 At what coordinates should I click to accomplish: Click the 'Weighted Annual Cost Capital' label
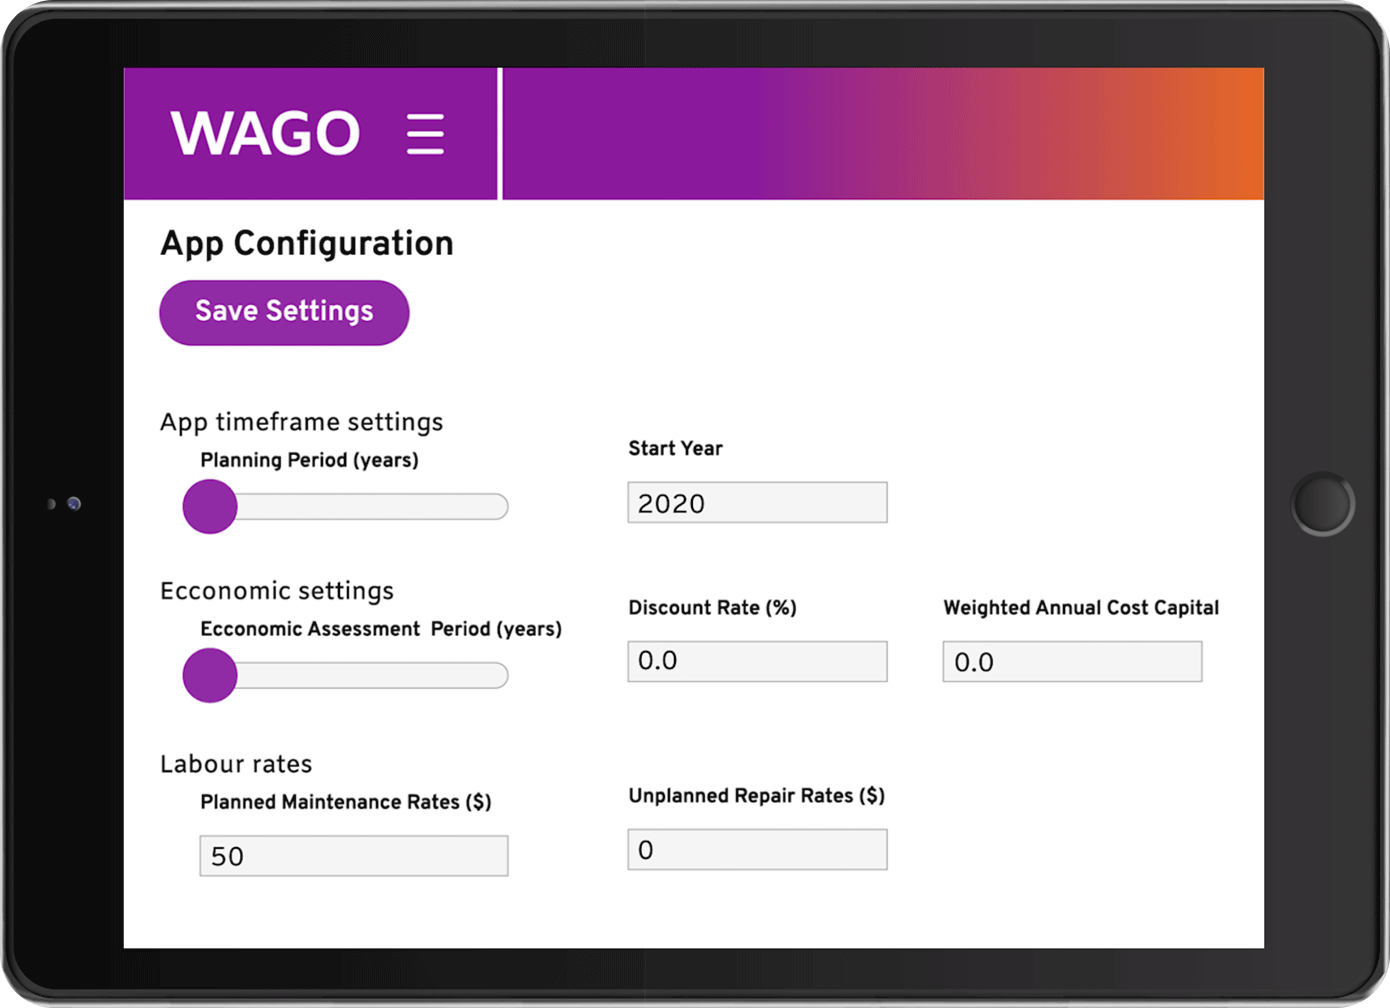pos(1081,608)
